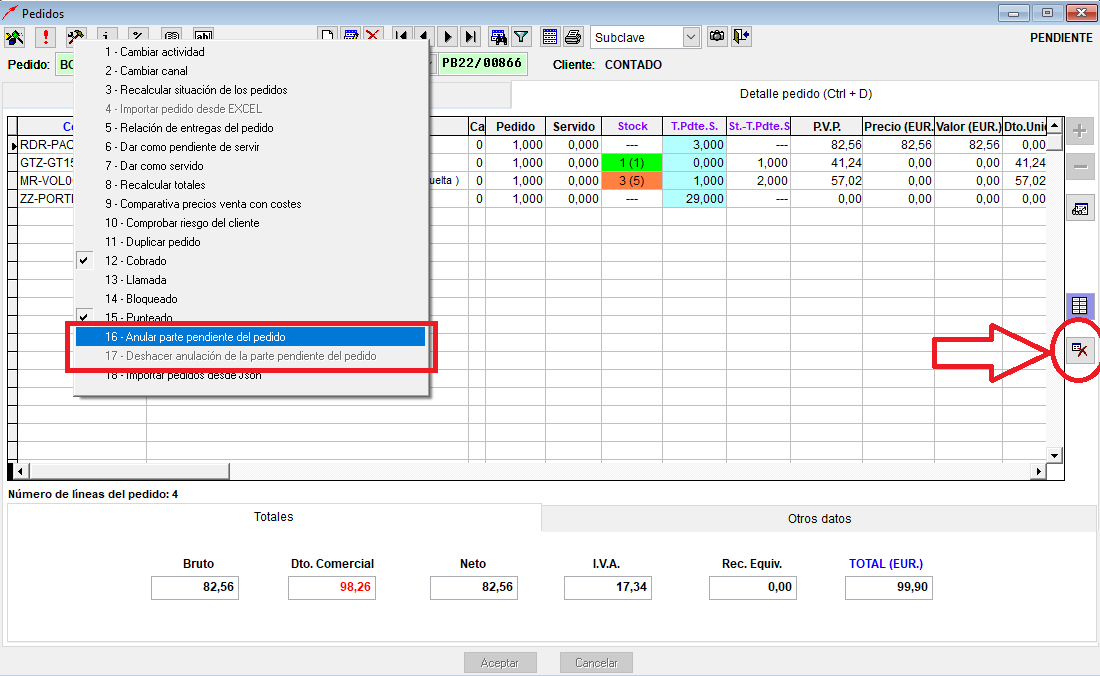Open the 'Otros datos' tab
Screen dimensions: 1100x676
(x=819, y=519)
